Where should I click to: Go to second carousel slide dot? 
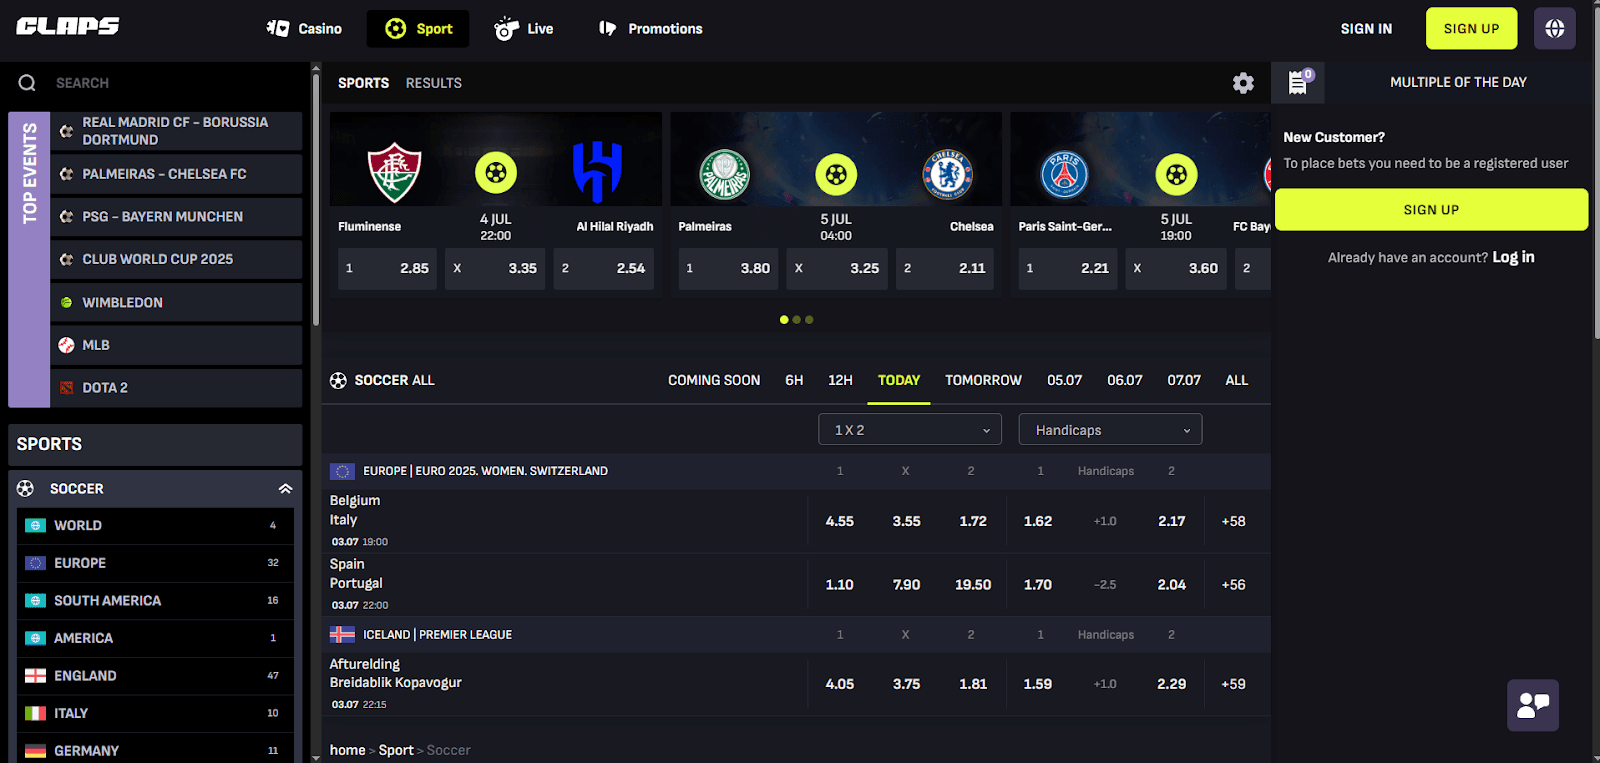[797, 320]
